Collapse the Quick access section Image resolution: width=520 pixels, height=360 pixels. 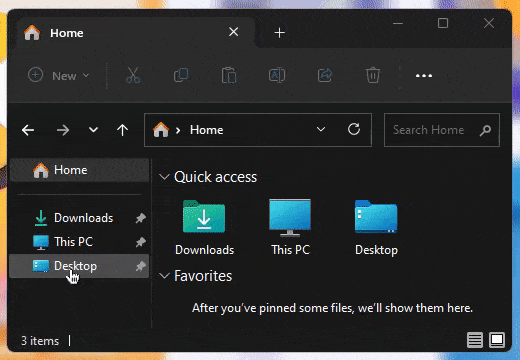pyautogui.click(x=164, y=177)
